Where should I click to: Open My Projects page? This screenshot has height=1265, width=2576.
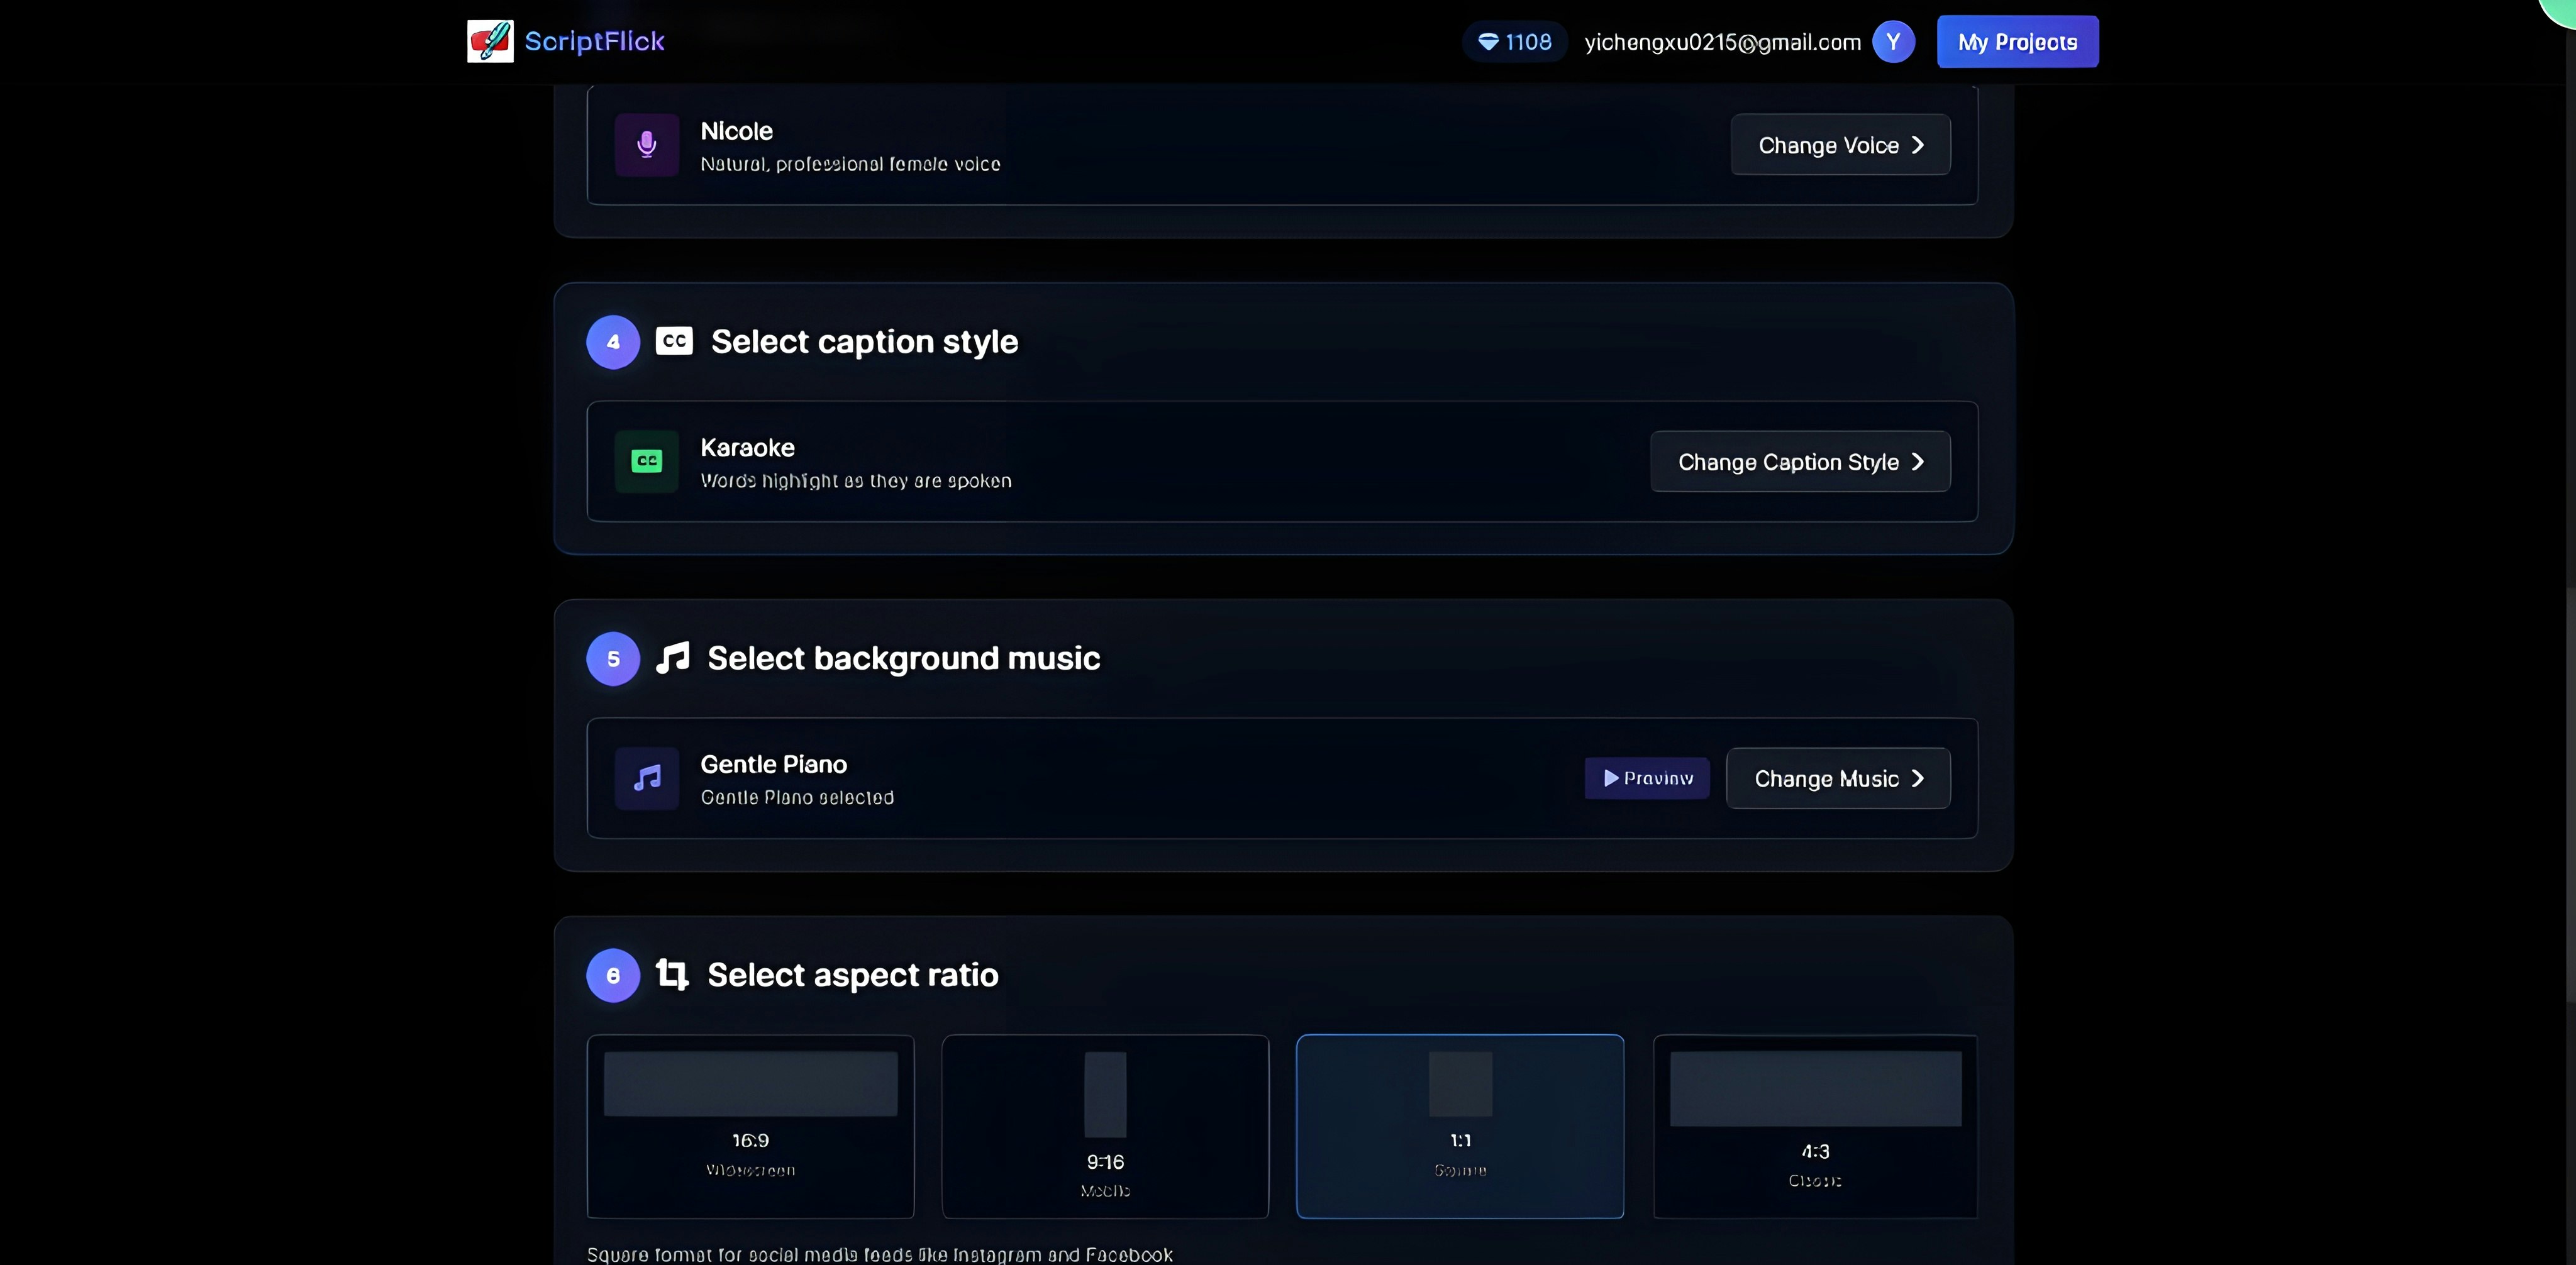click(2017, 42)
